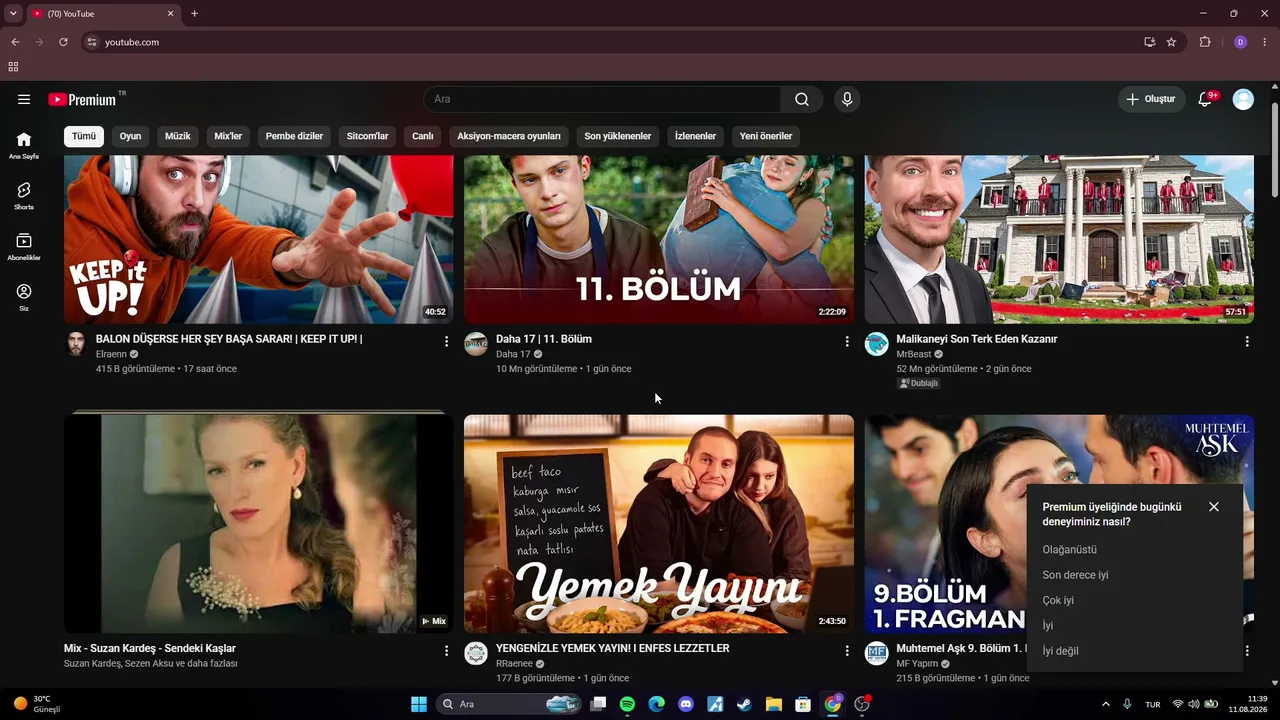Select the Oyun filter chip
Image resolution: width=1280 pixels, height=720 pixels.
(x=131, y=136)
